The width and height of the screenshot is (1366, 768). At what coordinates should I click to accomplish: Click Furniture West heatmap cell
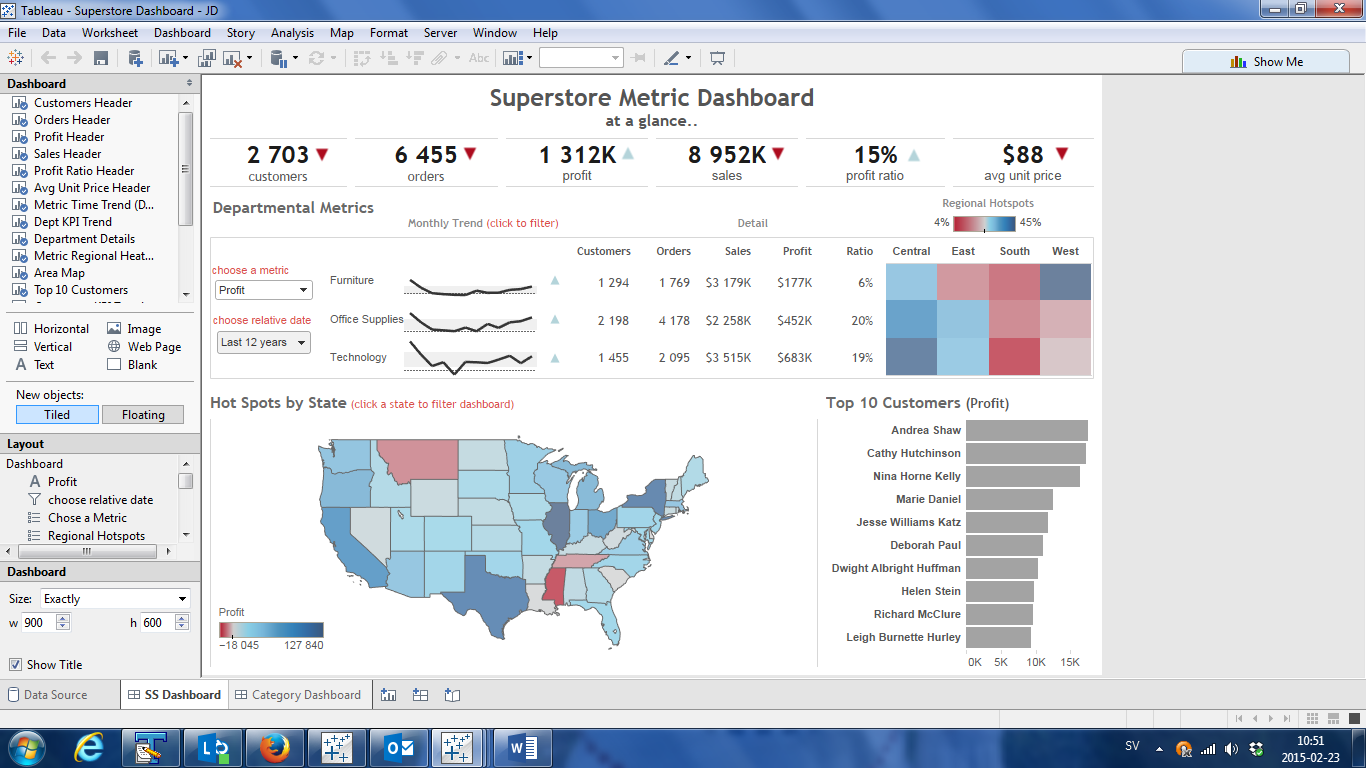[1065, 282]
